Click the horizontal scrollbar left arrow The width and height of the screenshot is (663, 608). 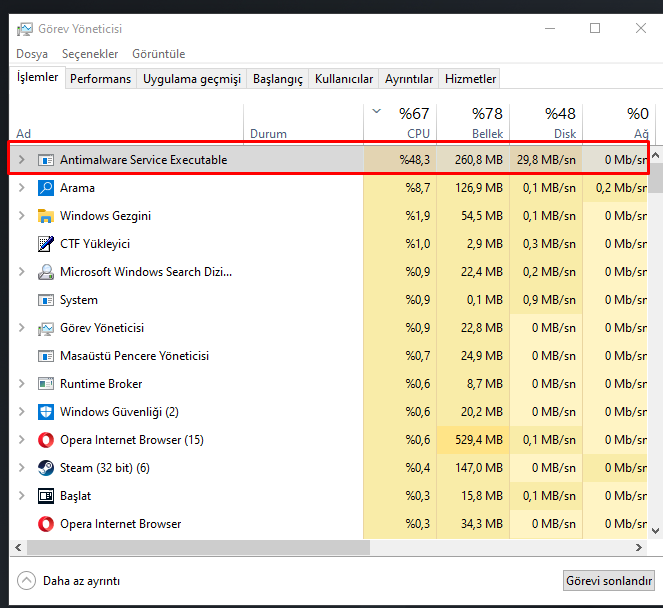coord(18,548)
